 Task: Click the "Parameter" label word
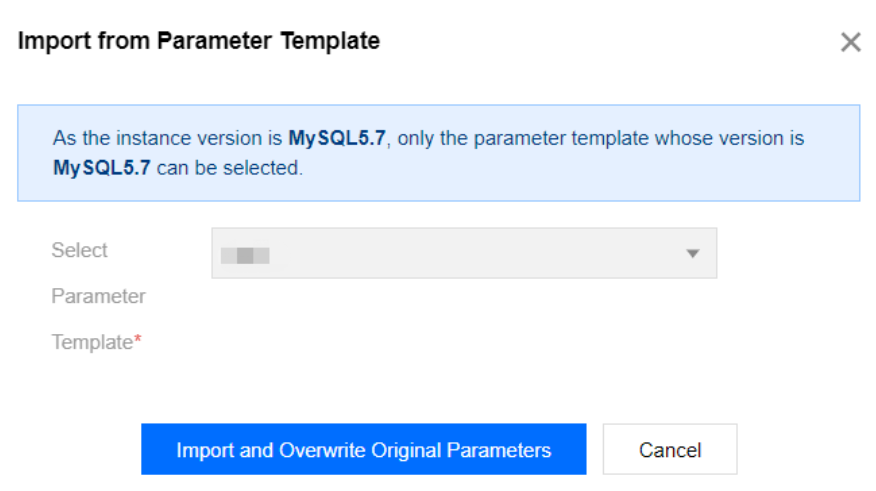coord(98,296)
